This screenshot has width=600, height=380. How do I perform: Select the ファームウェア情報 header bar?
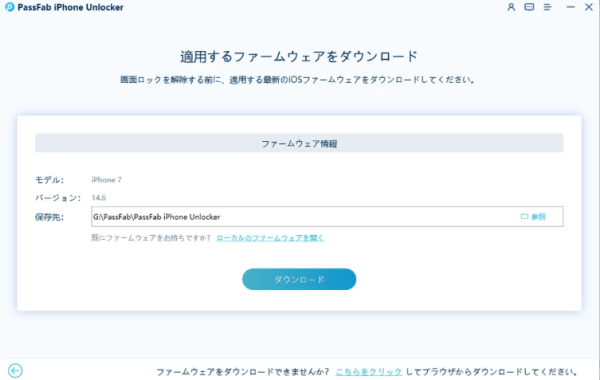pos(299,144)
